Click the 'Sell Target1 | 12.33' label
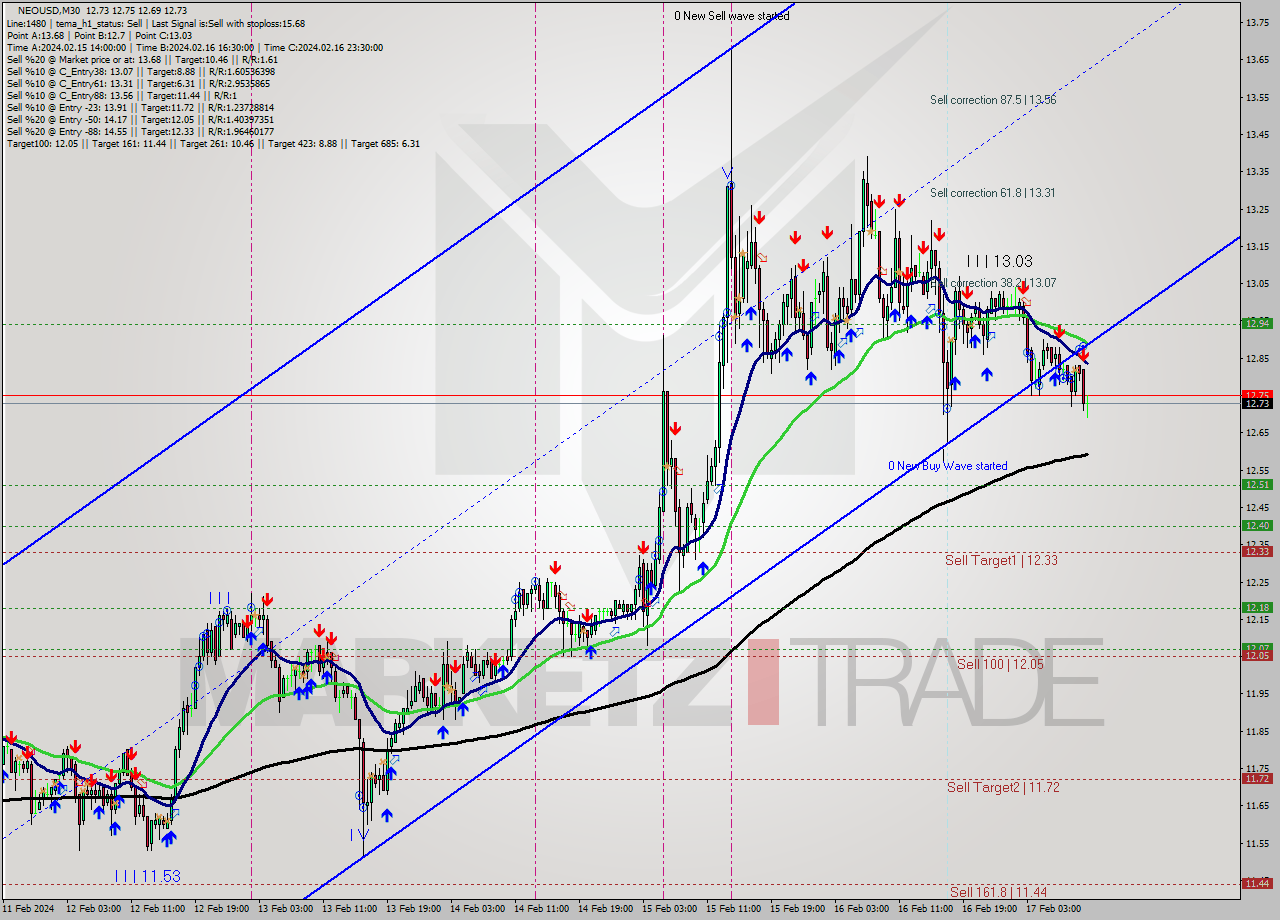Image resolution: width=1280 pixels, height=920 pixels. point(1001,560)
